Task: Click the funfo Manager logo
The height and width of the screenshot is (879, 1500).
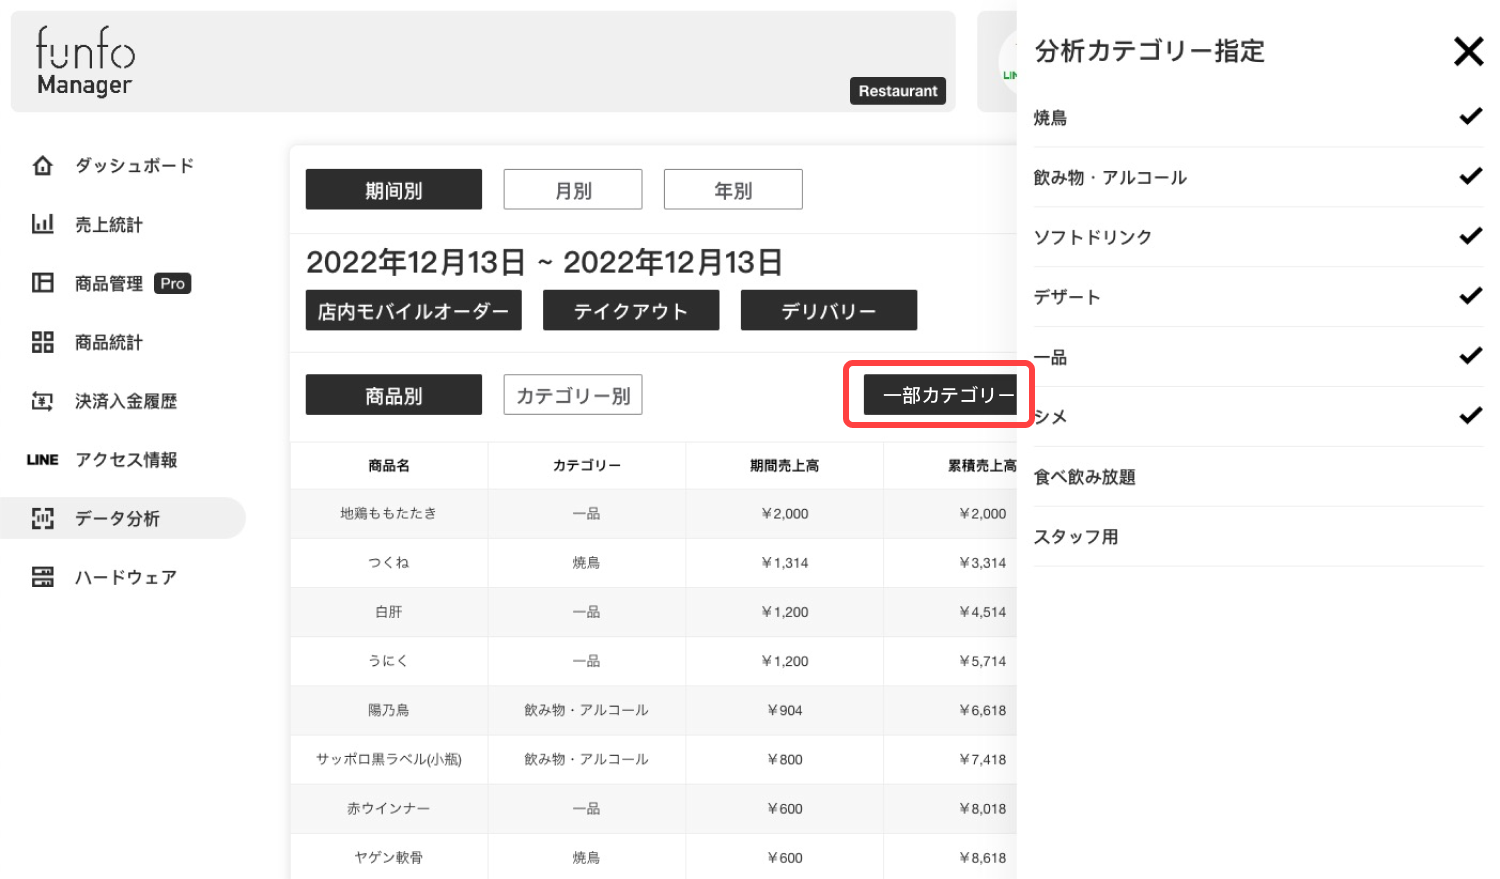Action: coord(85,61)
